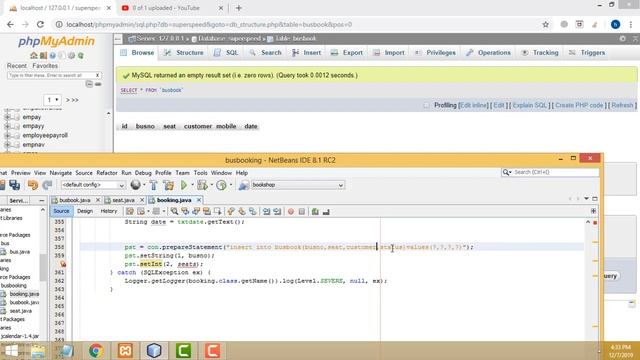
Task: Select seat.java in the Projects tree
Action: [20, 311]
